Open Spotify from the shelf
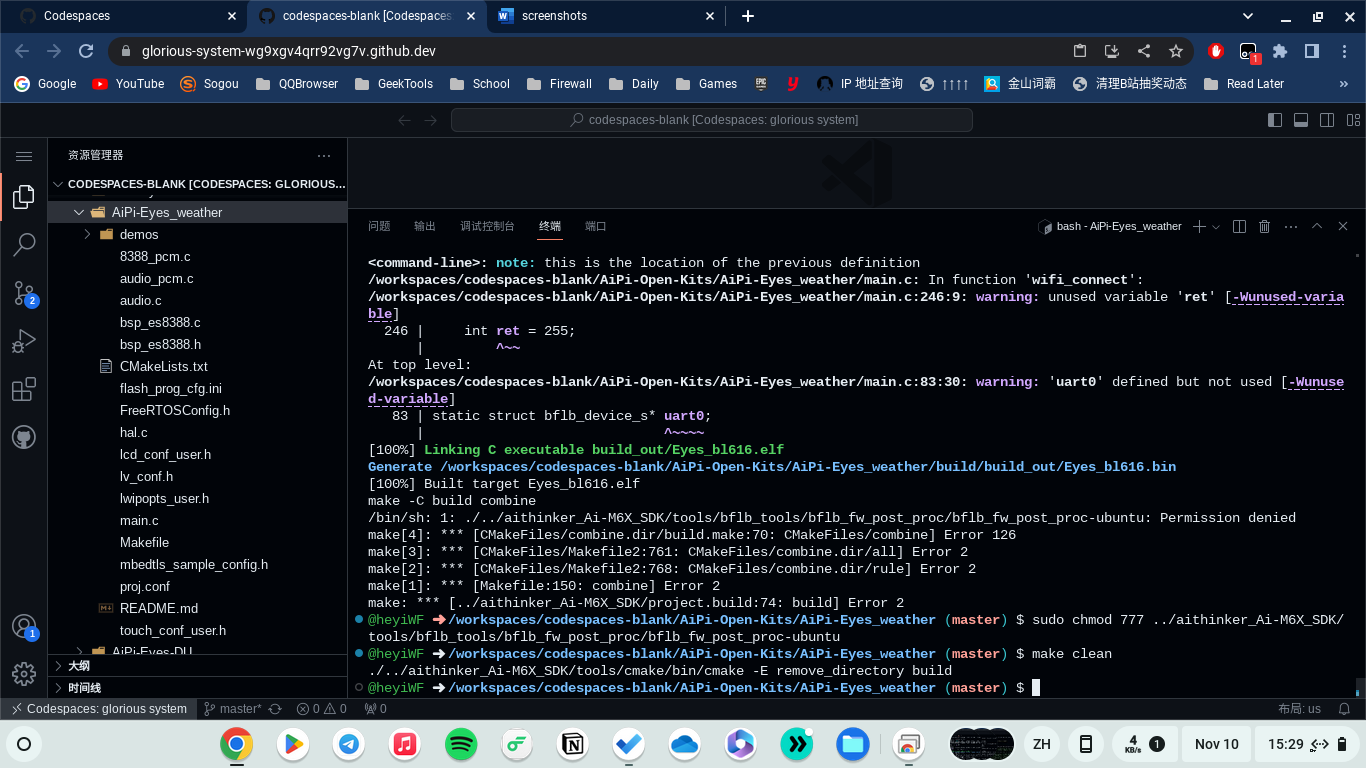 pos(461,744)
